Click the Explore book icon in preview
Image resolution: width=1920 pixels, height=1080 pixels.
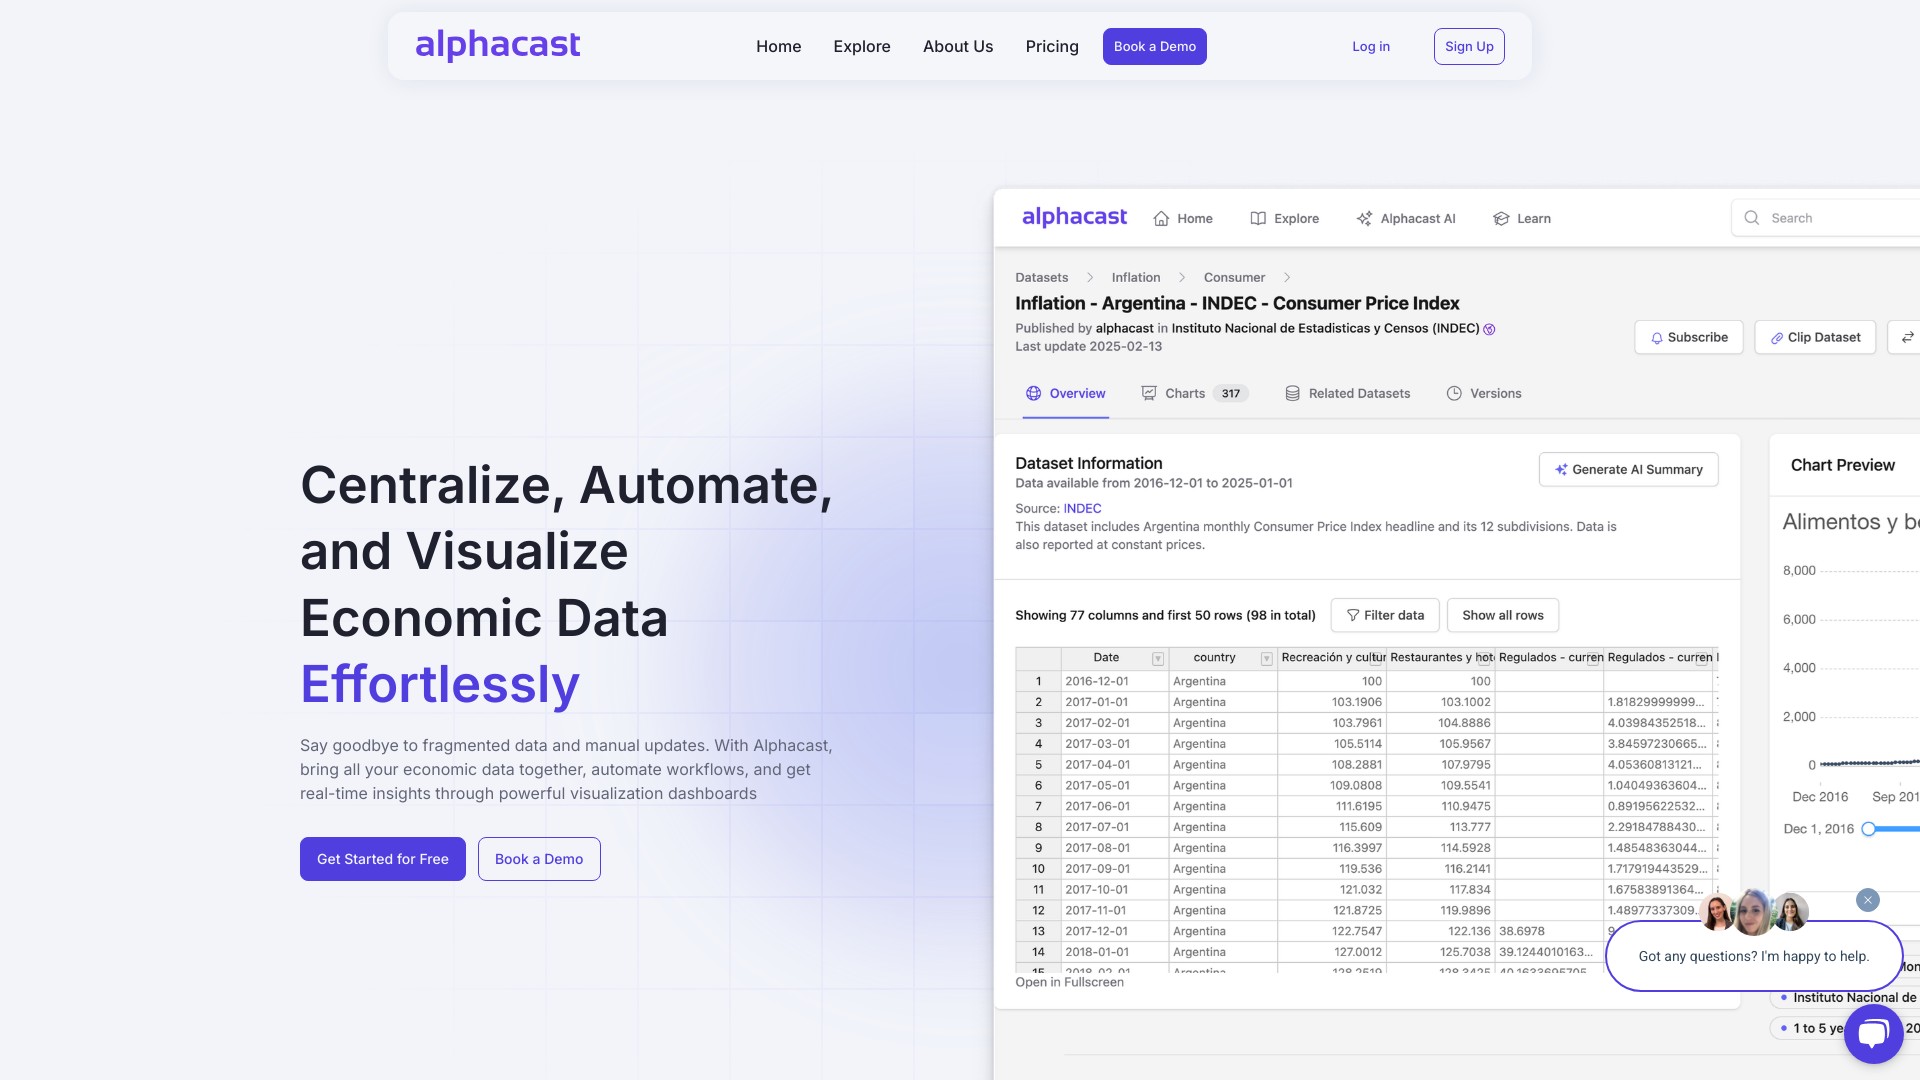click(x=1258, y=219)
